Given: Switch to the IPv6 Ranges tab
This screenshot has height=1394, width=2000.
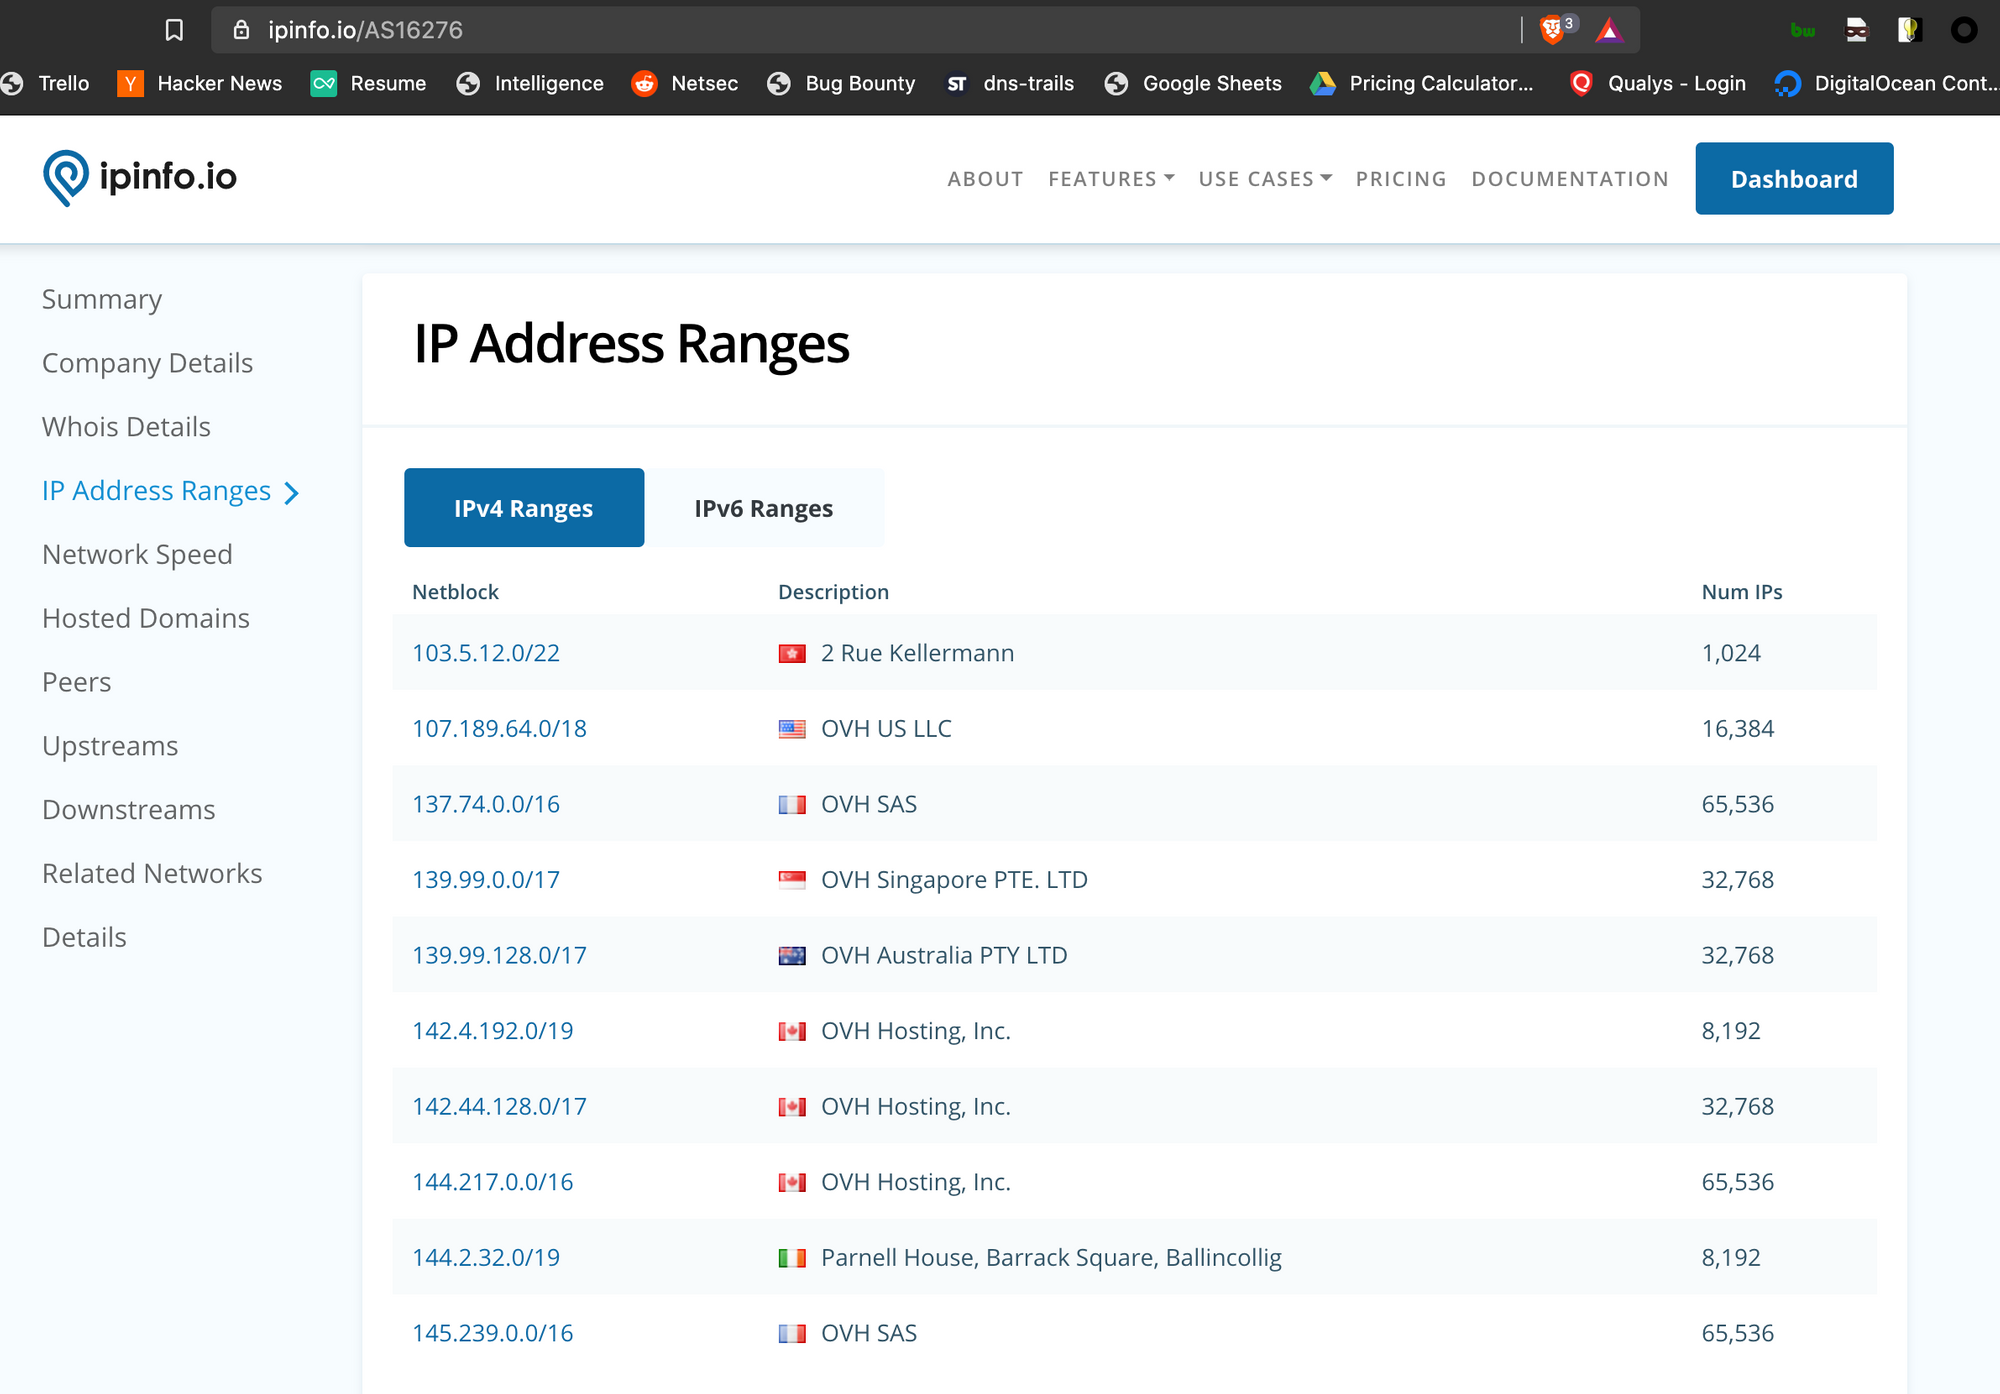Looking at the screenshot, I should click(764, 508).
